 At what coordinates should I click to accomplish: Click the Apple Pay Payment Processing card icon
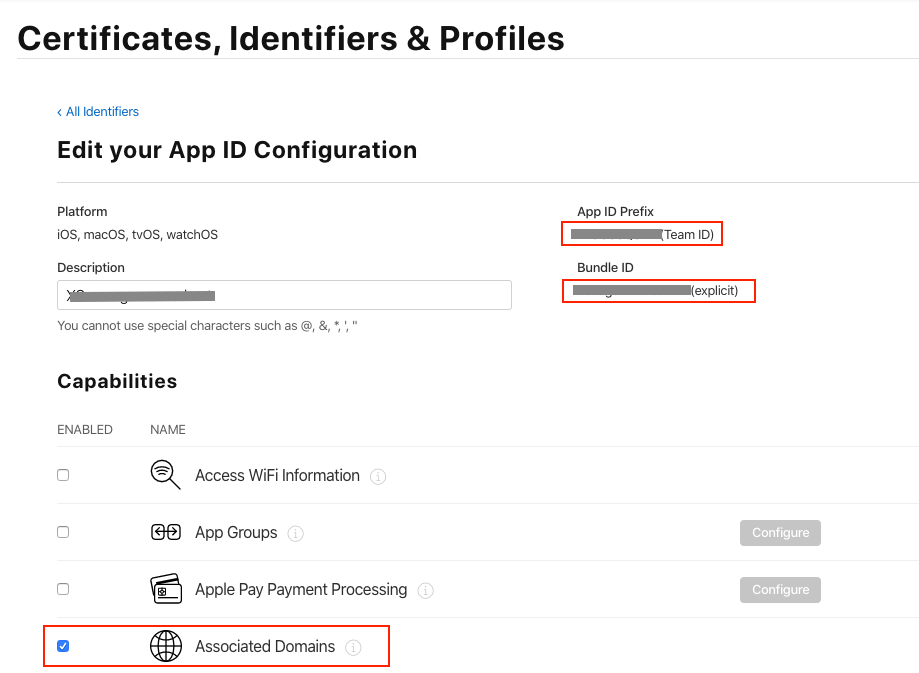click(x=165, y=589)
